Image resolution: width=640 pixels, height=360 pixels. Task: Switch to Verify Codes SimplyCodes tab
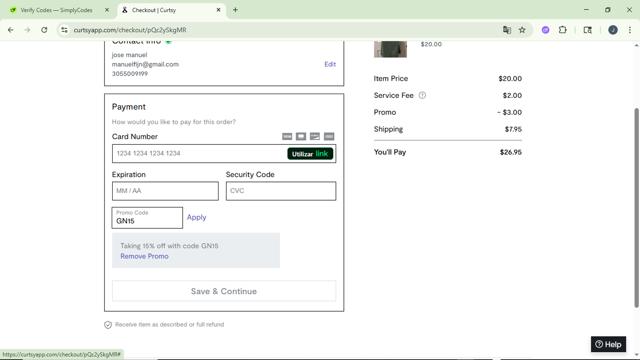[56, 10]
